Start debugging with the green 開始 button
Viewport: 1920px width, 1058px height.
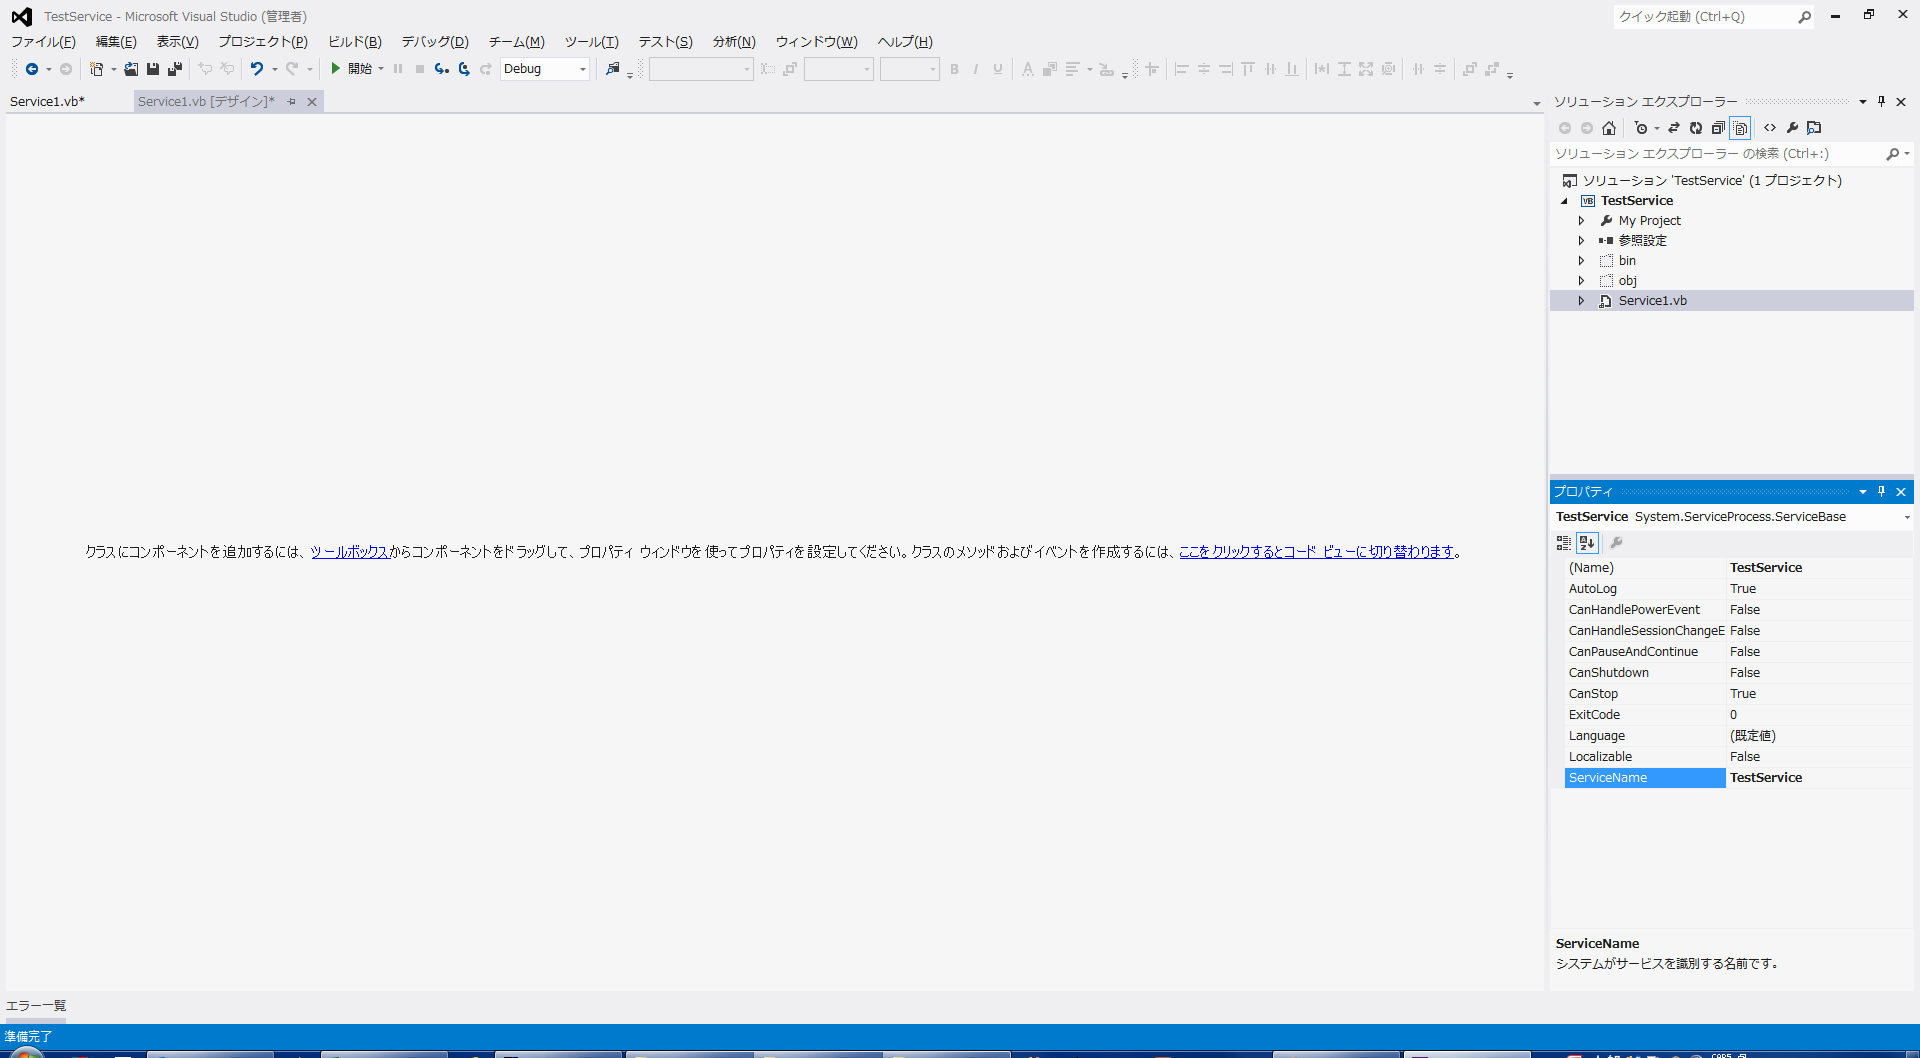pyautogui.click(x=352, y=69)
